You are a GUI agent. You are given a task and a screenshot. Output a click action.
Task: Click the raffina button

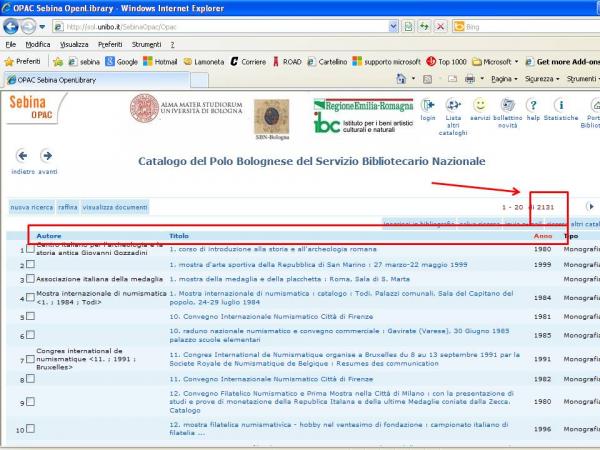click(68, 207)
